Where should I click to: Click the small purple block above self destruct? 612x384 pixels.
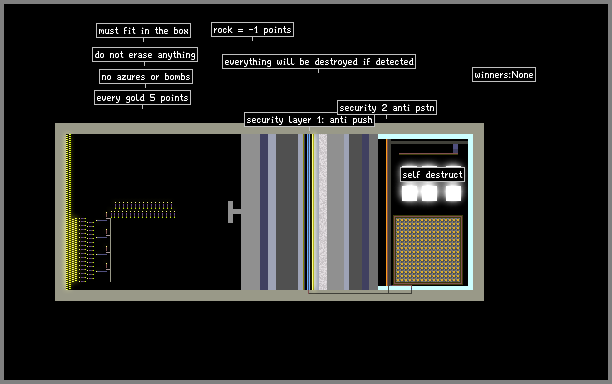click(x=455, y=148)
